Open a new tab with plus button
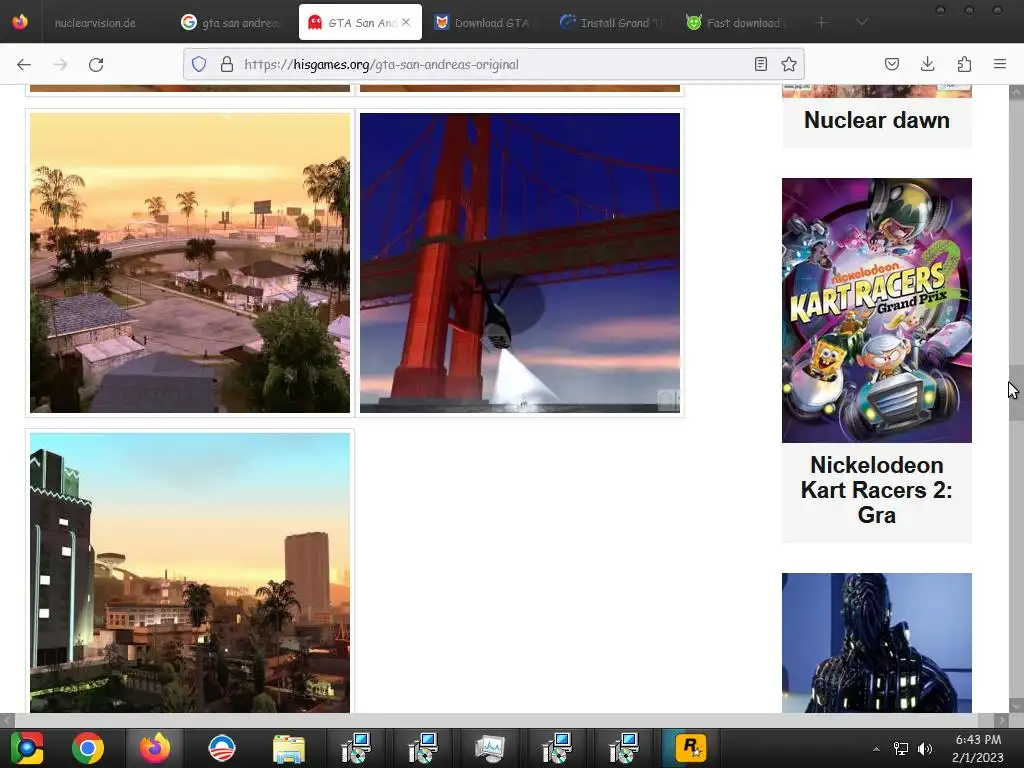The image size is (1024, 768). [822, 23]
